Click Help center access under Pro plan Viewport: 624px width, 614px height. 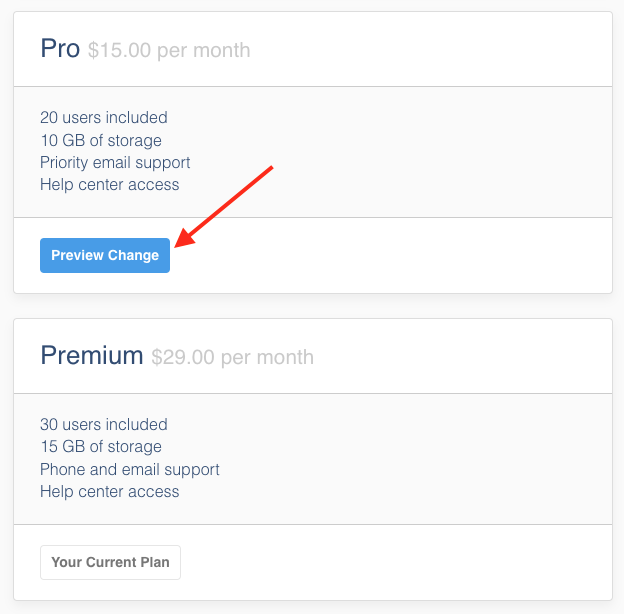click(110, 184)
